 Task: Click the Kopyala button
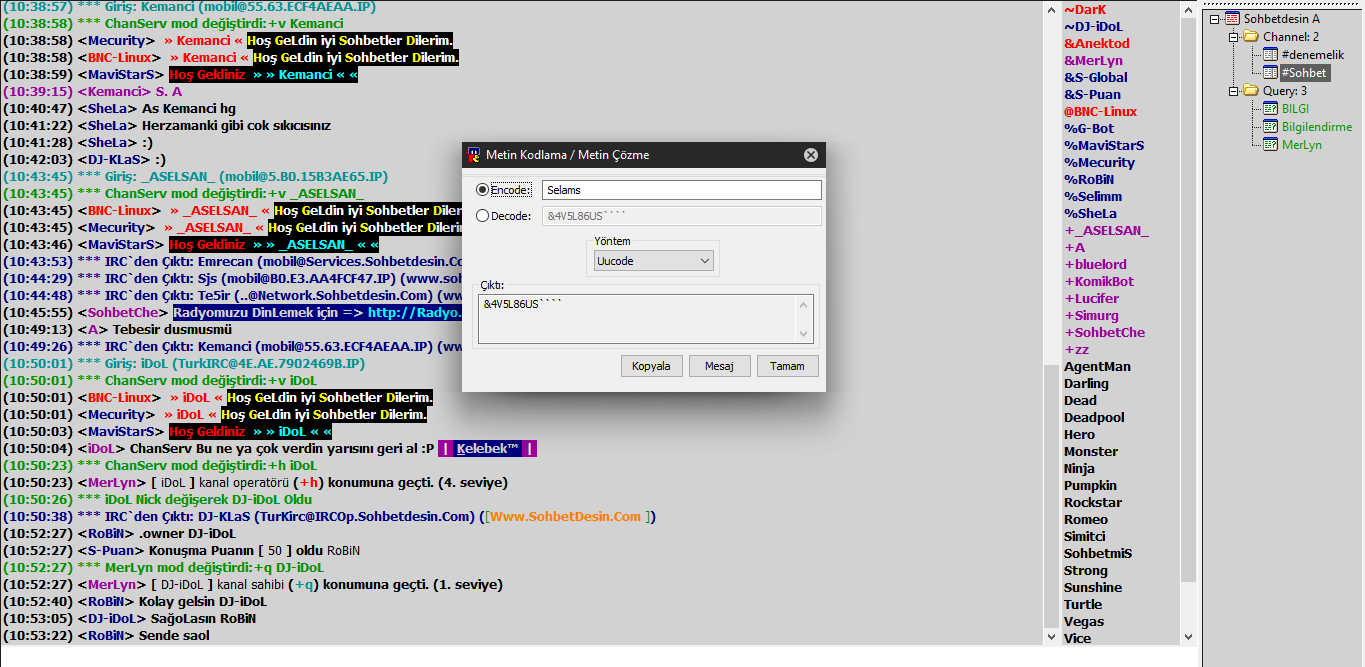tap(651, 366)
